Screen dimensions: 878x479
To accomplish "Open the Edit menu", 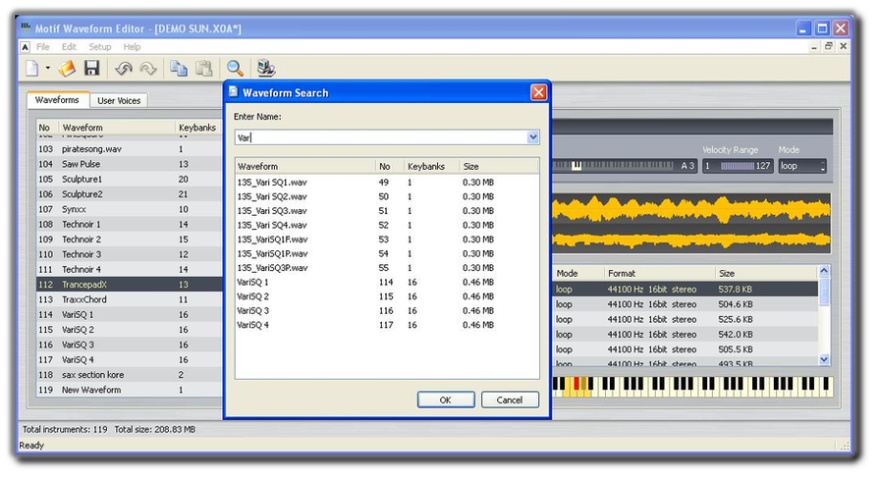I will coord(69,47).
